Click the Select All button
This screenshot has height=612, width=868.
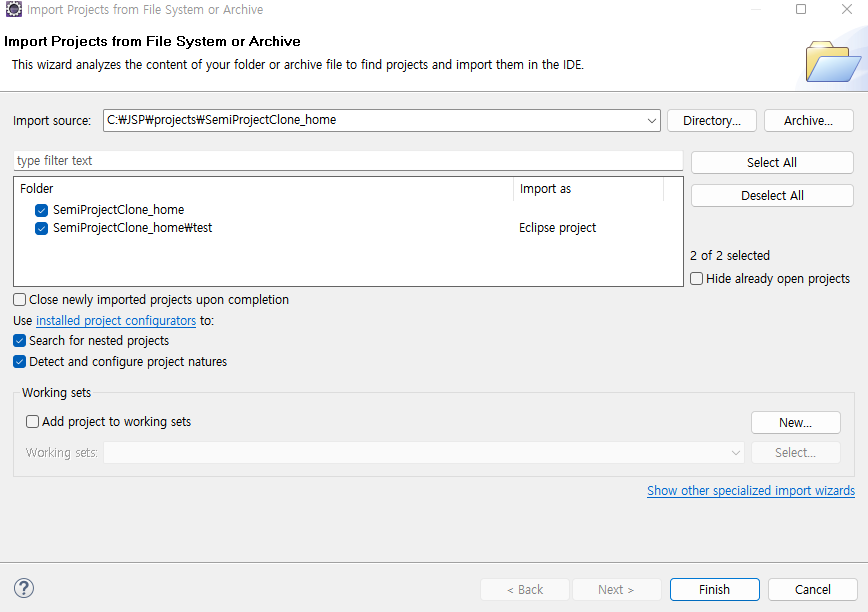(772, 163)
